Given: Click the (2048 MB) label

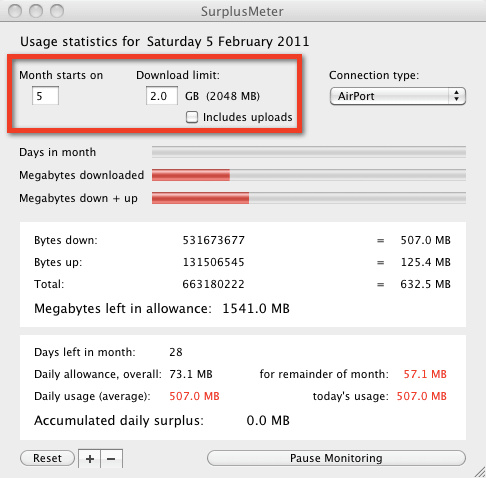Looking at the screenshot, I should pyautogui.click(x=233, y=96).
